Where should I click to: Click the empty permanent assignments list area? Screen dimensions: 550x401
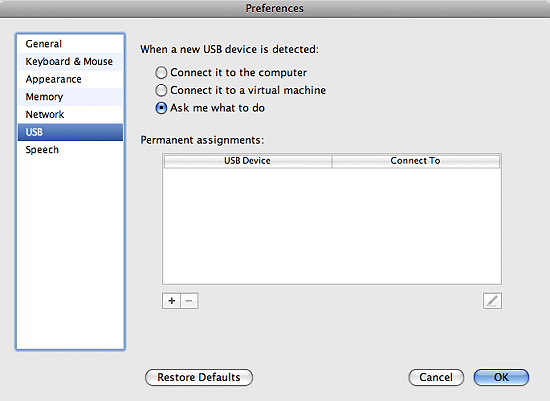(332, 226)
